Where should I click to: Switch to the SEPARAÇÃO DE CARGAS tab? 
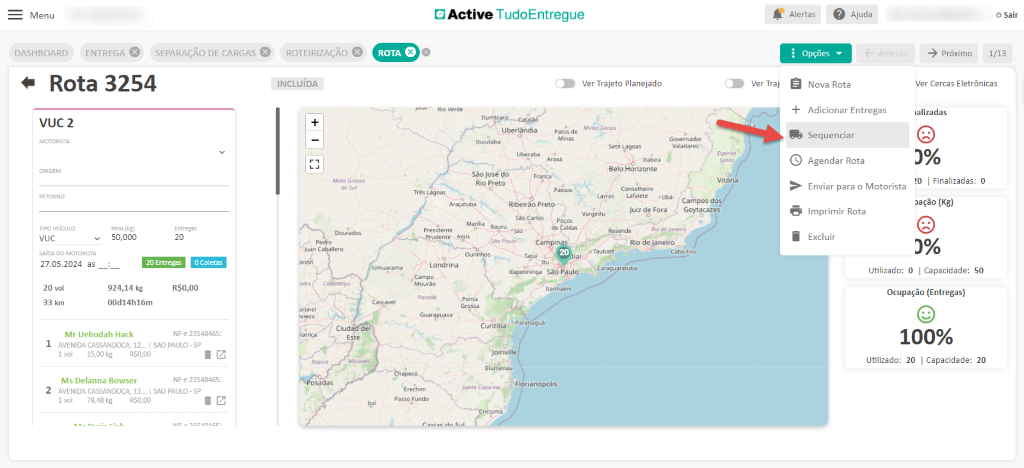[205, 53]
